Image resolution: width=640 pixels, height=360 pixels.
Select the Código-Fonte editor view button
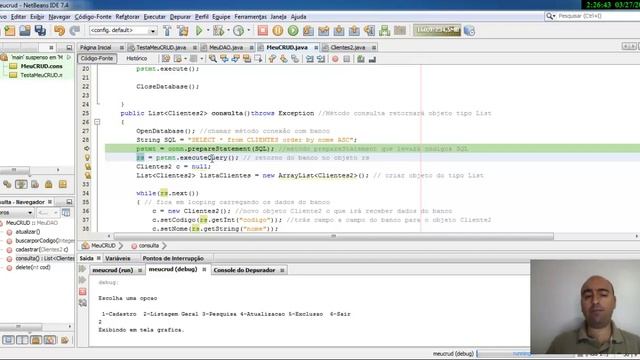coord(97,58)
